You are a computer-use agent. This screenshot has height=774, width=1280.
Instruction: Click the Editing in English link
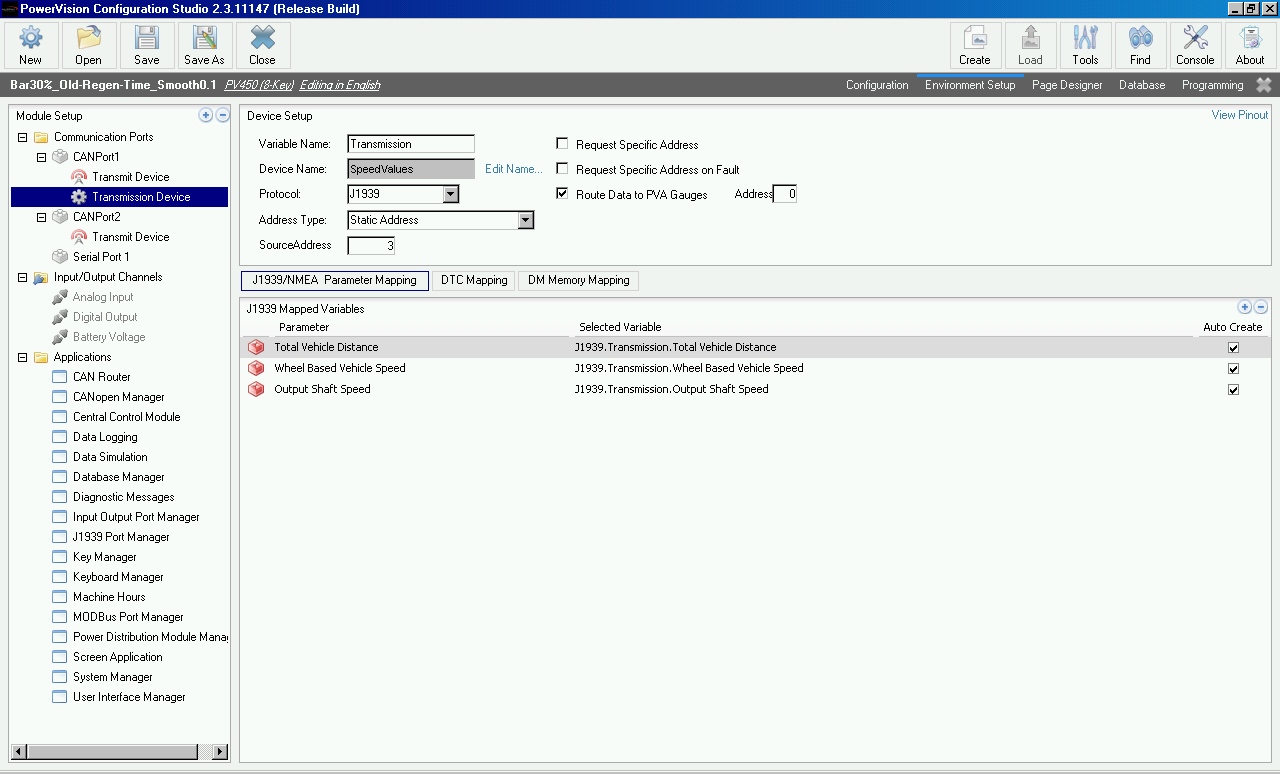[x=340, y=85]
